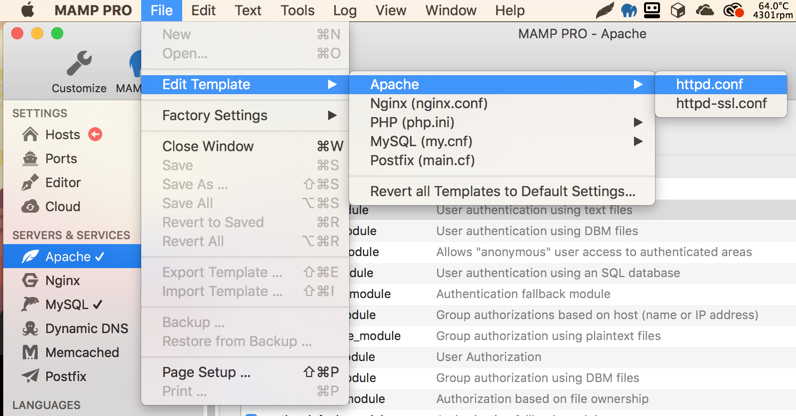Expand the Edit Template submenu

pos(245,84)
